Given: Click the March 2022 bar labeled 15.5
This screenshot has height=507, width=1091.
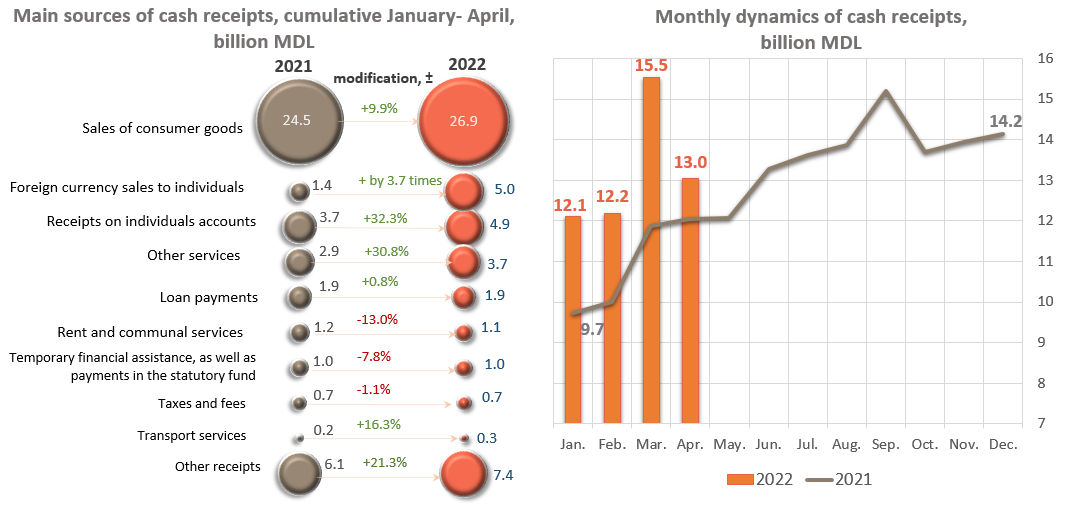Looking at the screenshot, I should (x=650, y=250).
